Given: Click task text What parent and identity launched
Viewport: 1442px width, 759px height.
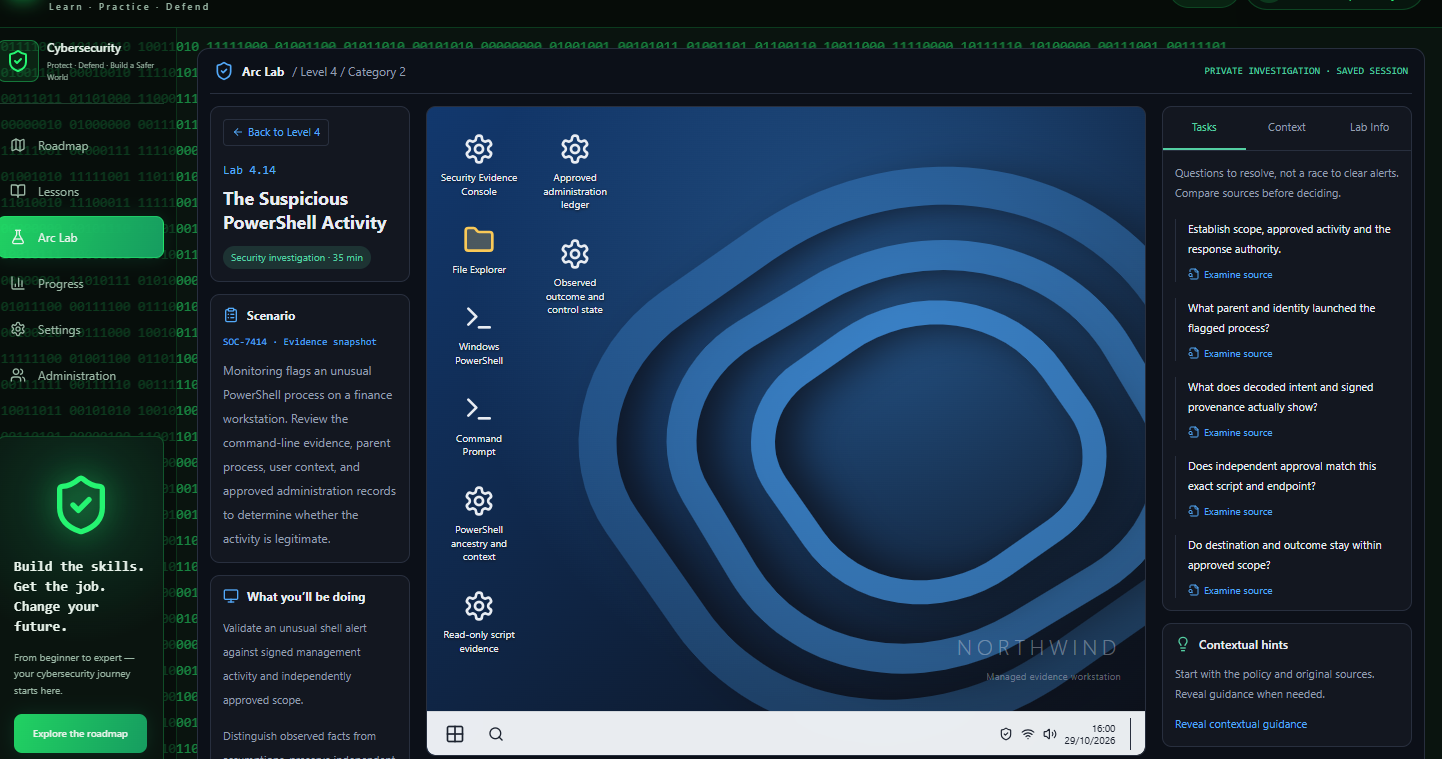Looking at the screenshot, I should (1282, 318).
